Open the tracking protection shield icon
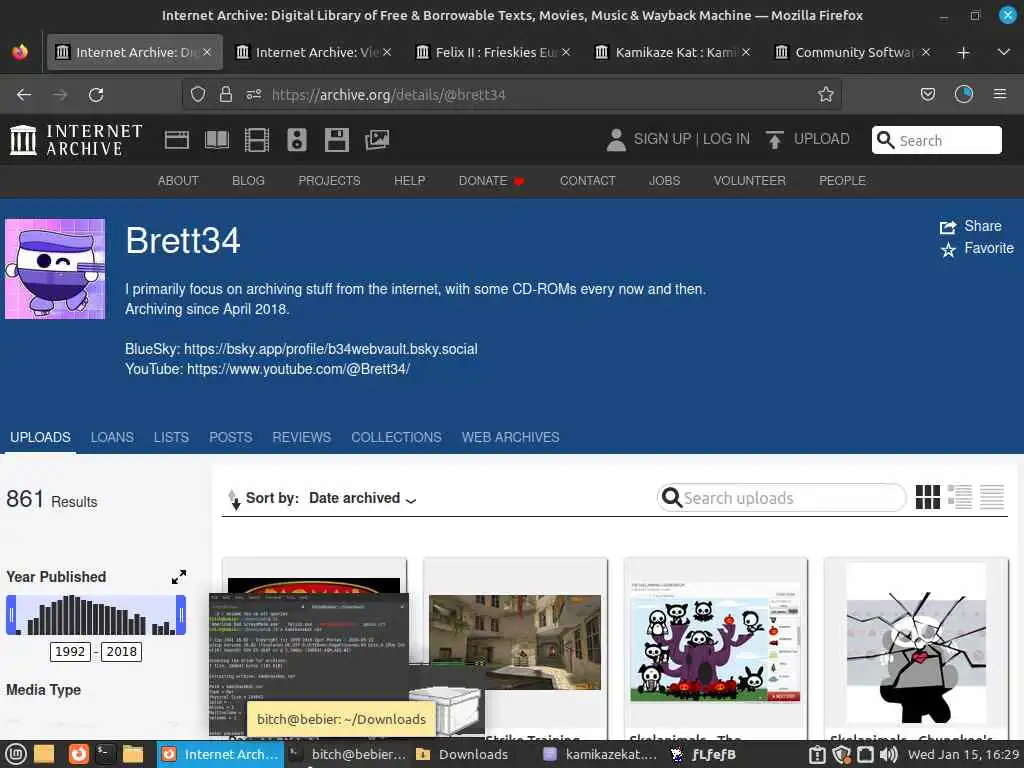1024x768 pixels. coord(198,95)
